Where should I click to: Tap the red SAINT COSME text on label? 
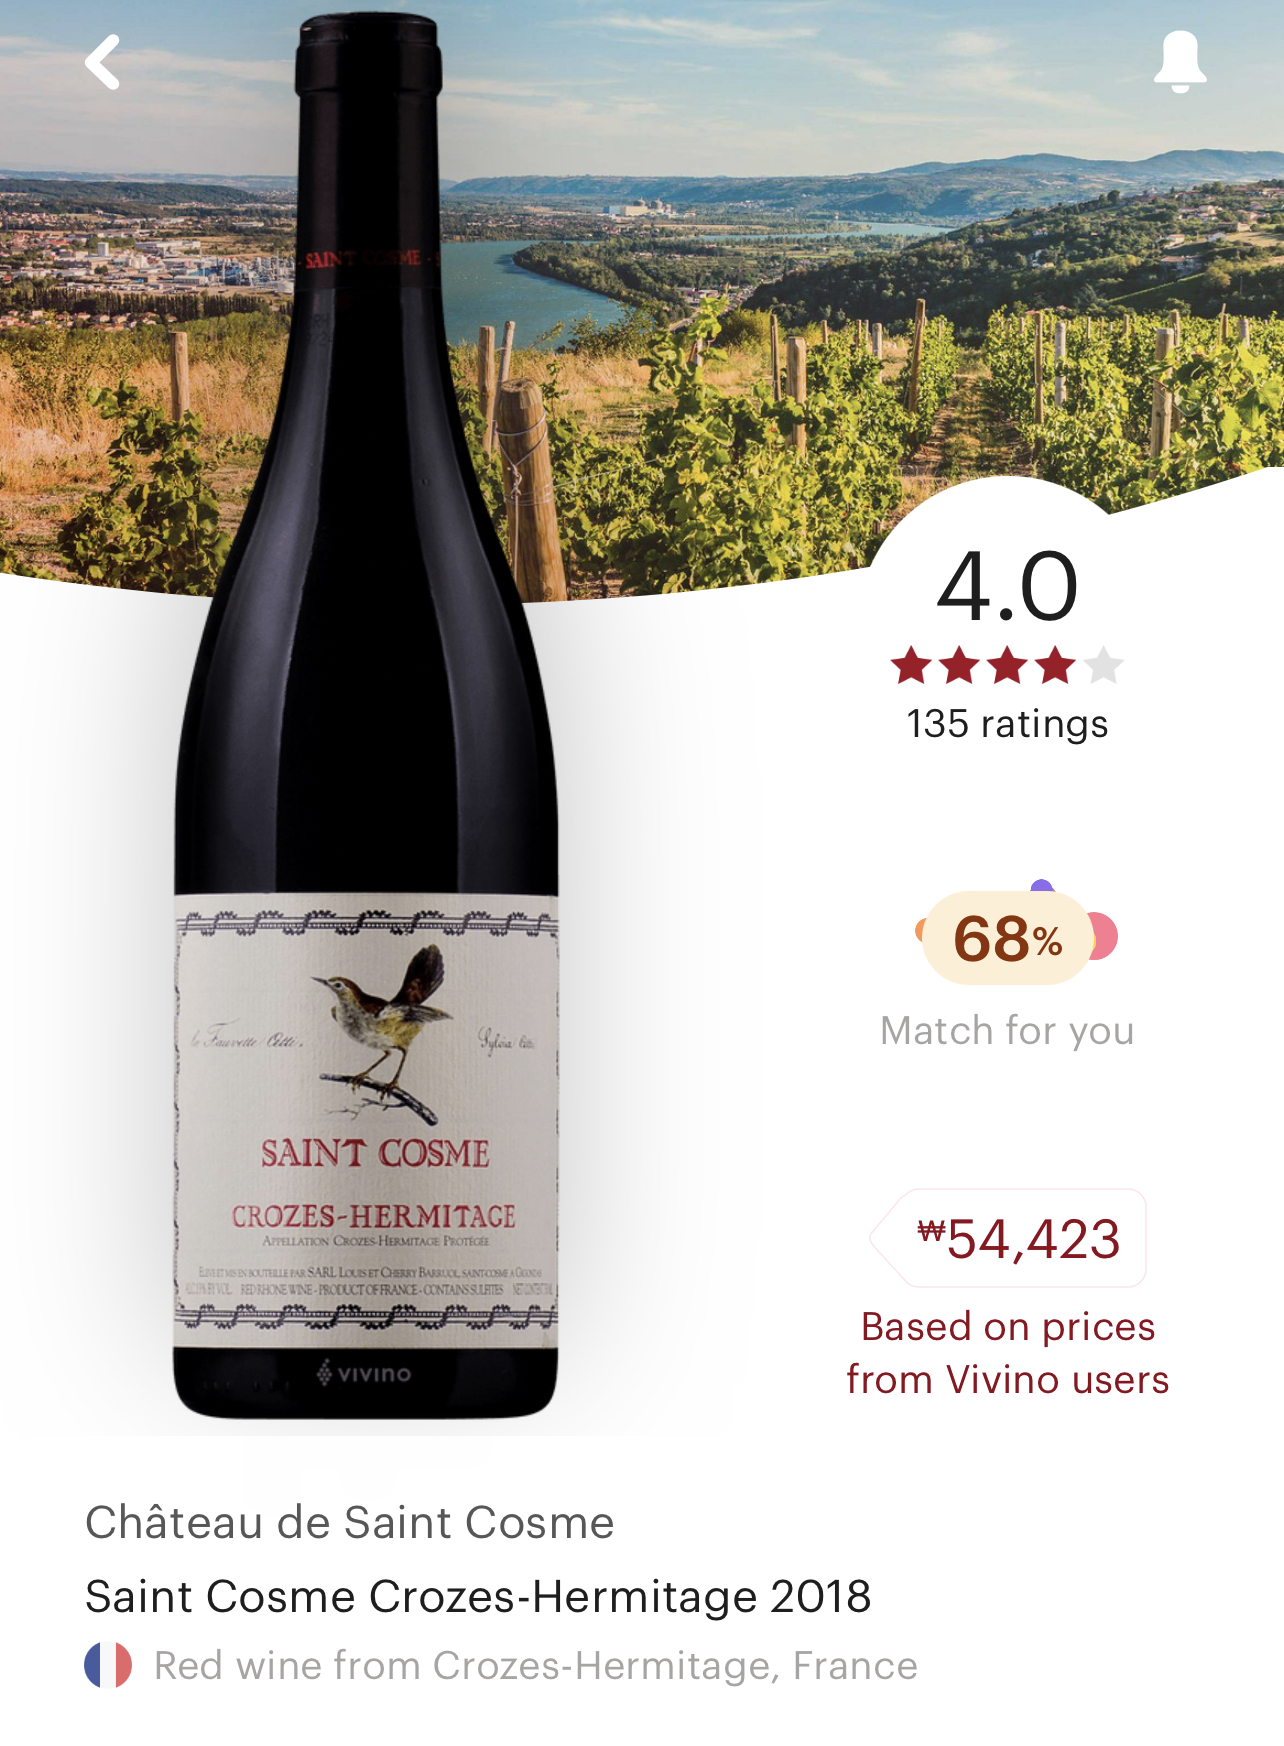[x=375, y=1154]
